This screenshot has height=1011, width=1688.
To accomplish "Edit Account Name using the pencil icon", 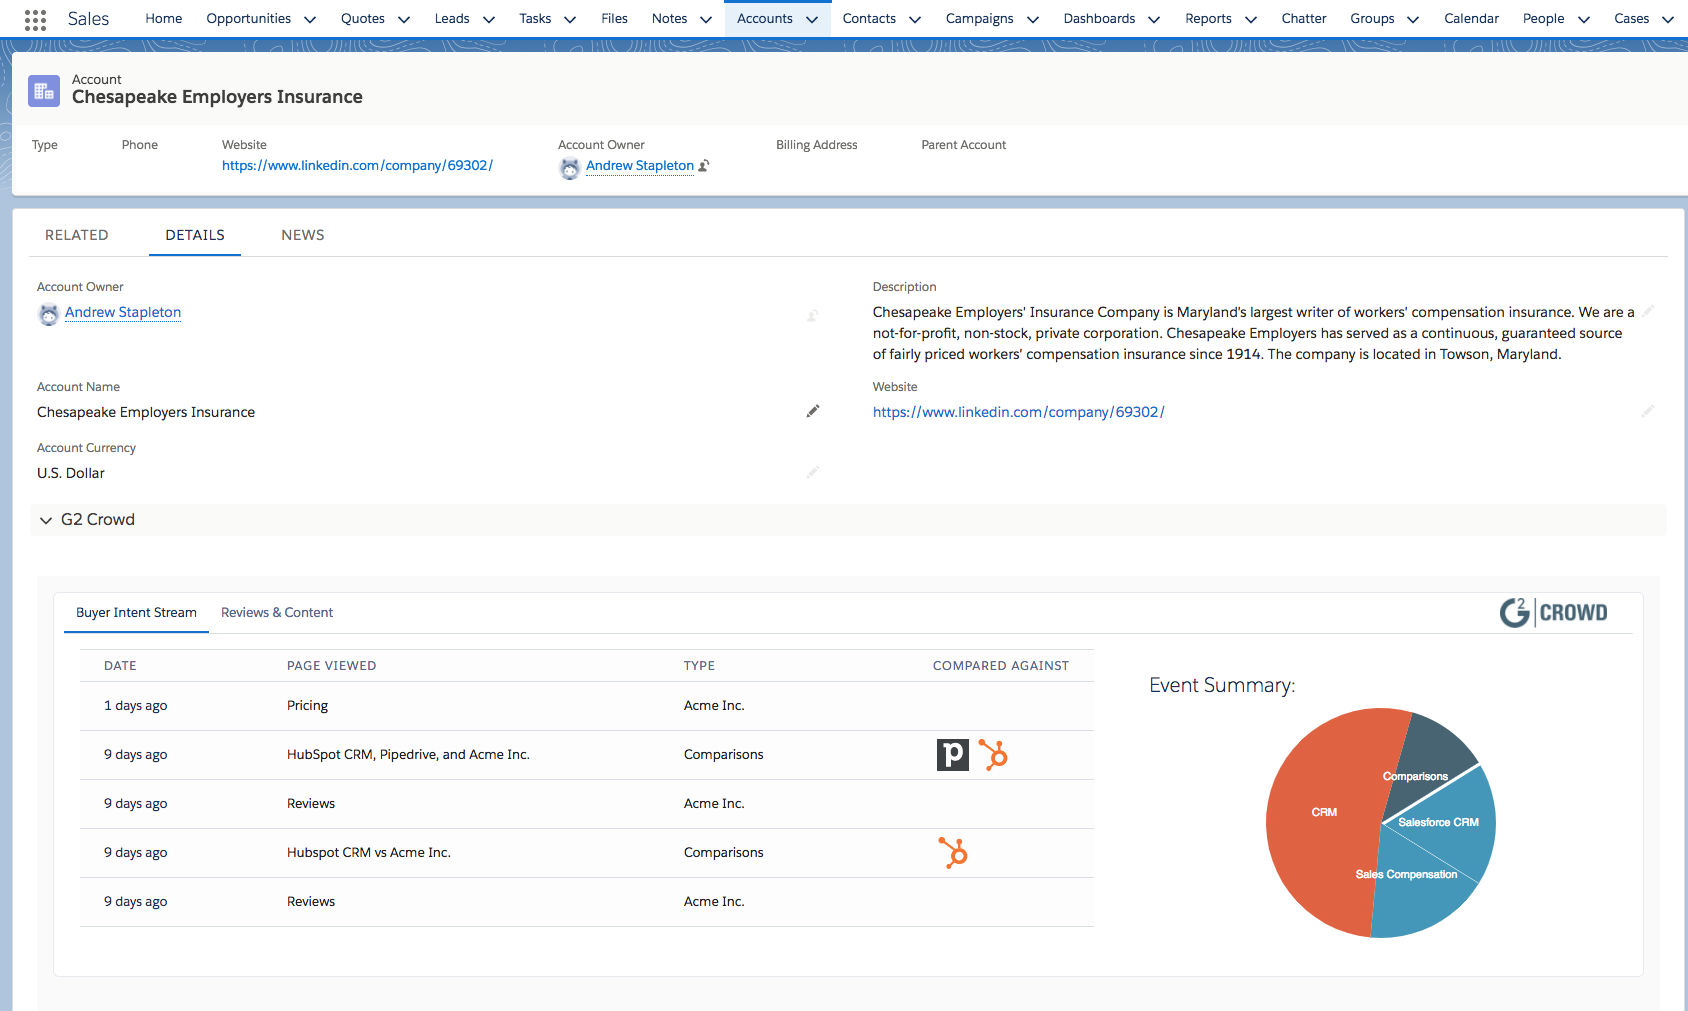I will click(x=813, y=411).
